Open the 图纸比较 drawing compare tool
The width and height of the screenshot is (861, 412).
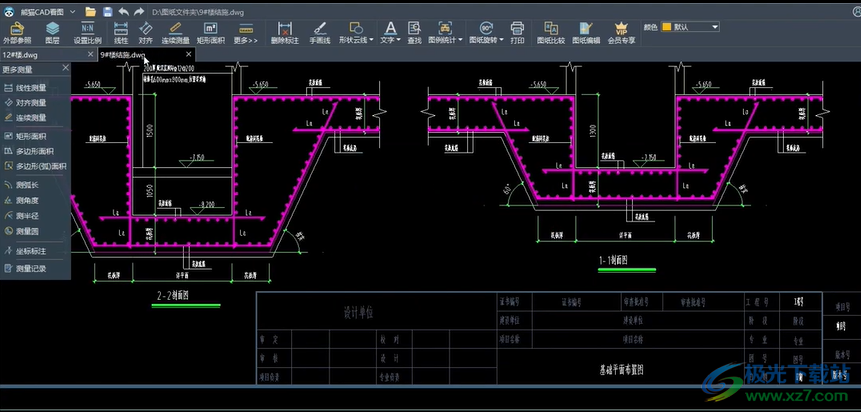551,32
